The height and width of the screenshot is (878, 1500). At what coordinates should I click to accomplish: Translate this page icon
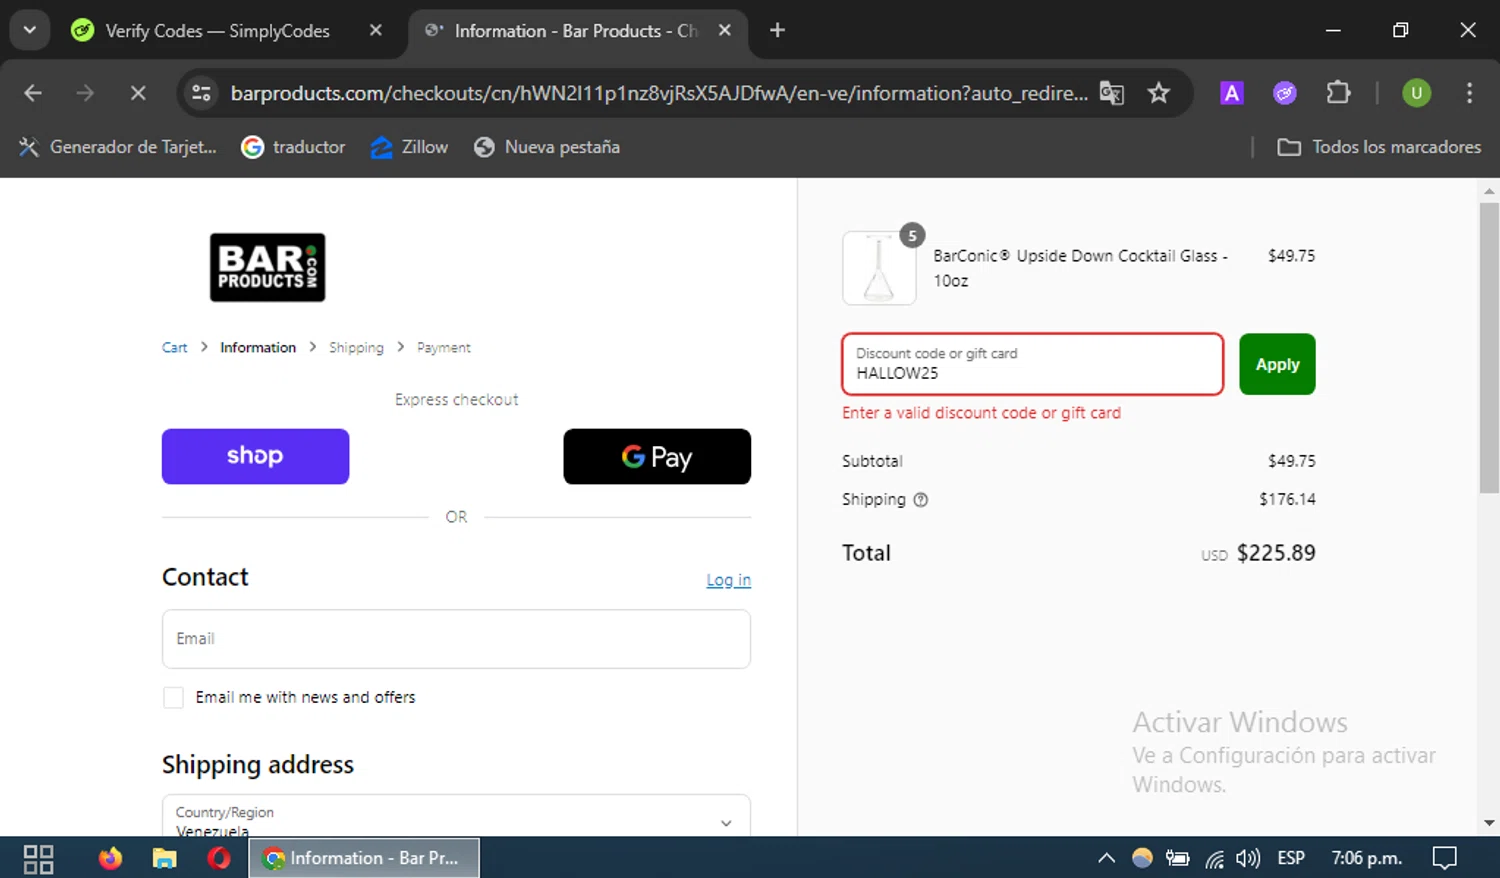pos(1112,93)
